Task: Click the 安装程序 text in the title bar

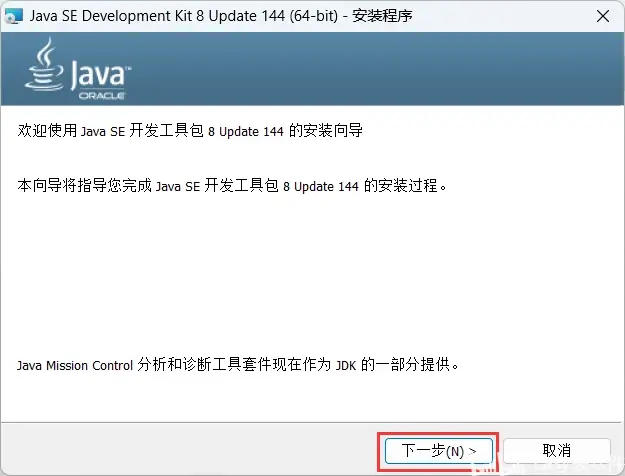Action: (x=382, y=16)
